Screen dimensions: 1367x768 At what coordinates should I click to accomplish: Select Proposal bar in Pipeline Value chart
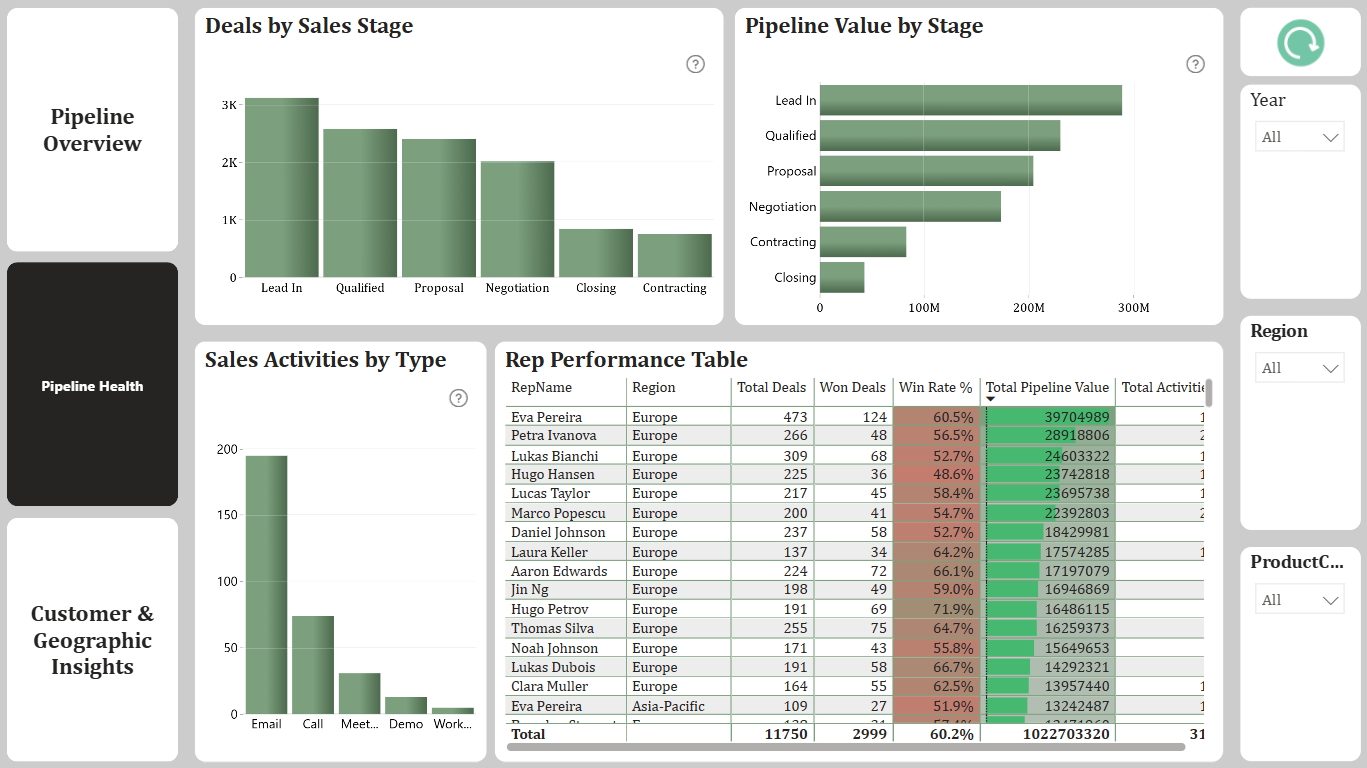coord(926,171)
